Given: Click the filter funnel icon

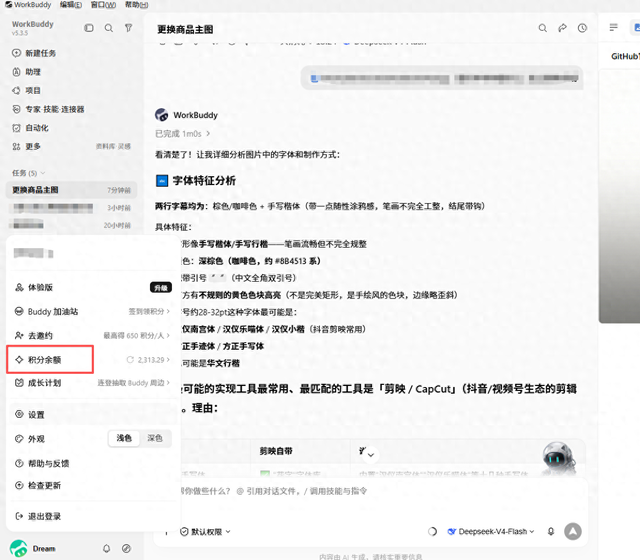Looking at the screenshot, I should 129,28.
